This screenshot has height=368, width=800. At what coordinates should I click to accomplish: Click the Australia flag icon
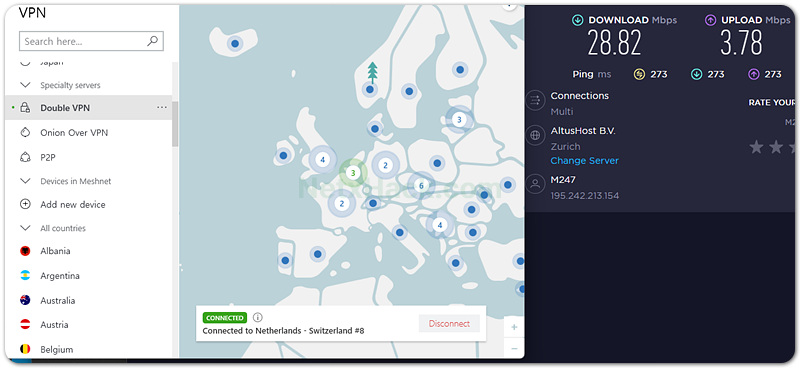[x=25, y=300]
